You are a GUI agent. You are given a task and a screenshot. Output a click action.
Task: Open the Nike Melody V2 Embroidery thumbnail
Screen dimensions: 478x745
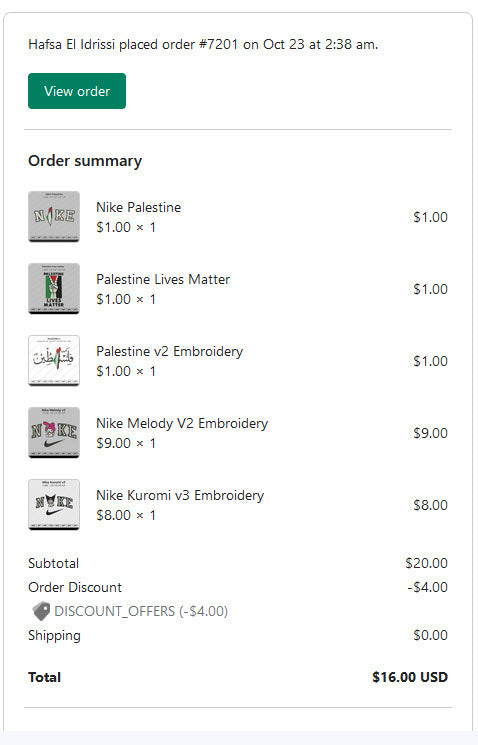54,433
